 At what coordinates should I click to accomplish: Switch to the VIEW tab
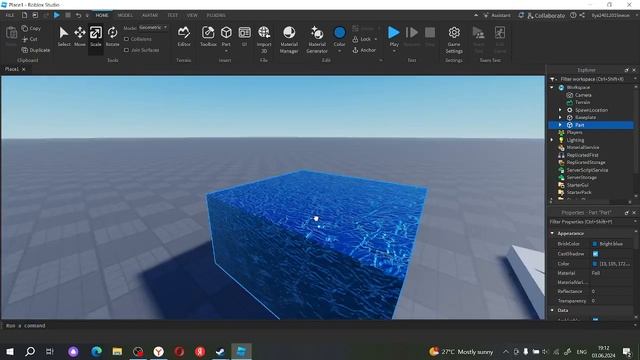pyautogui.click(x=192, y=15)
